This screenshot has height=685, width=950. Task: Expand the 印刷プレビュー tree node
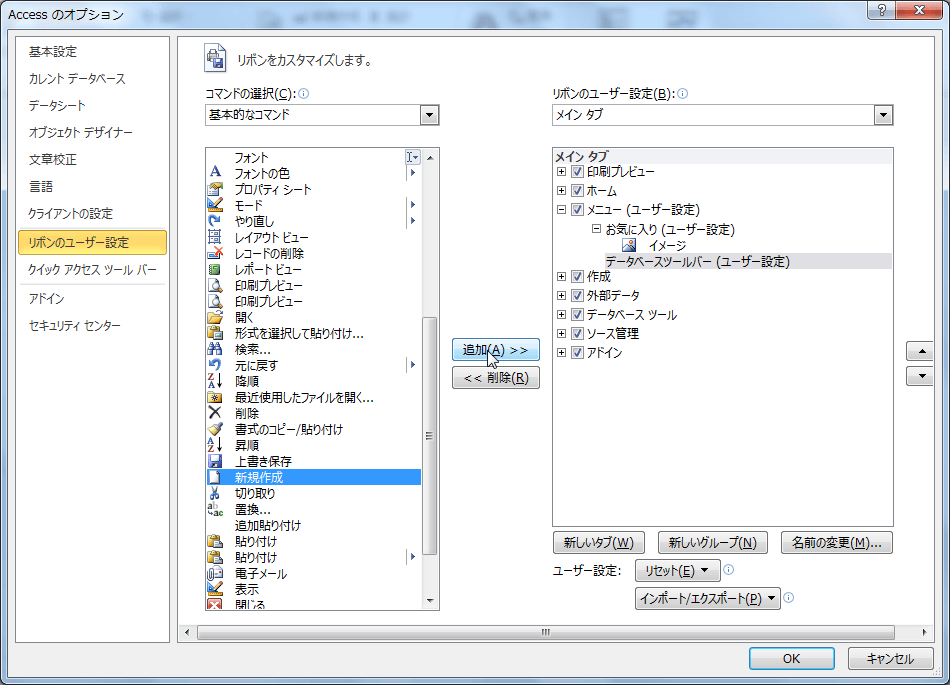(562, 171)
